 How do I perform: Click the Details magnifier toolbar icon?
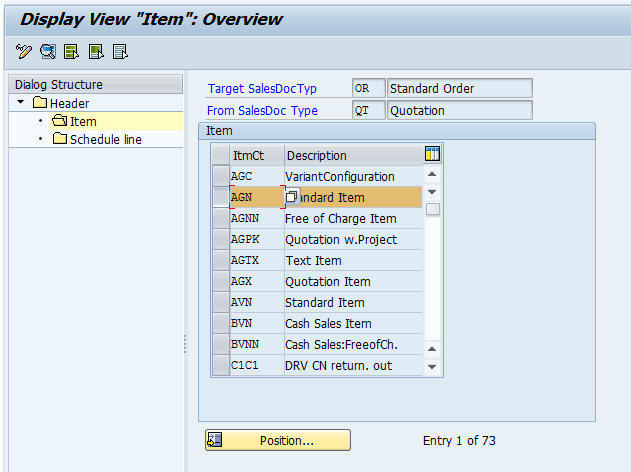(x=48, y=51)
